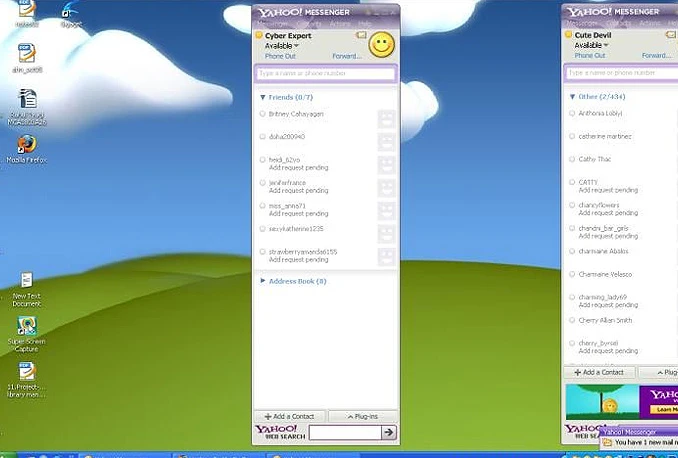Image resolution: width=678 pixels, height=458 pixels.
Task: Select contact sexykatherine1235
Action: click(x=296, y=228)
